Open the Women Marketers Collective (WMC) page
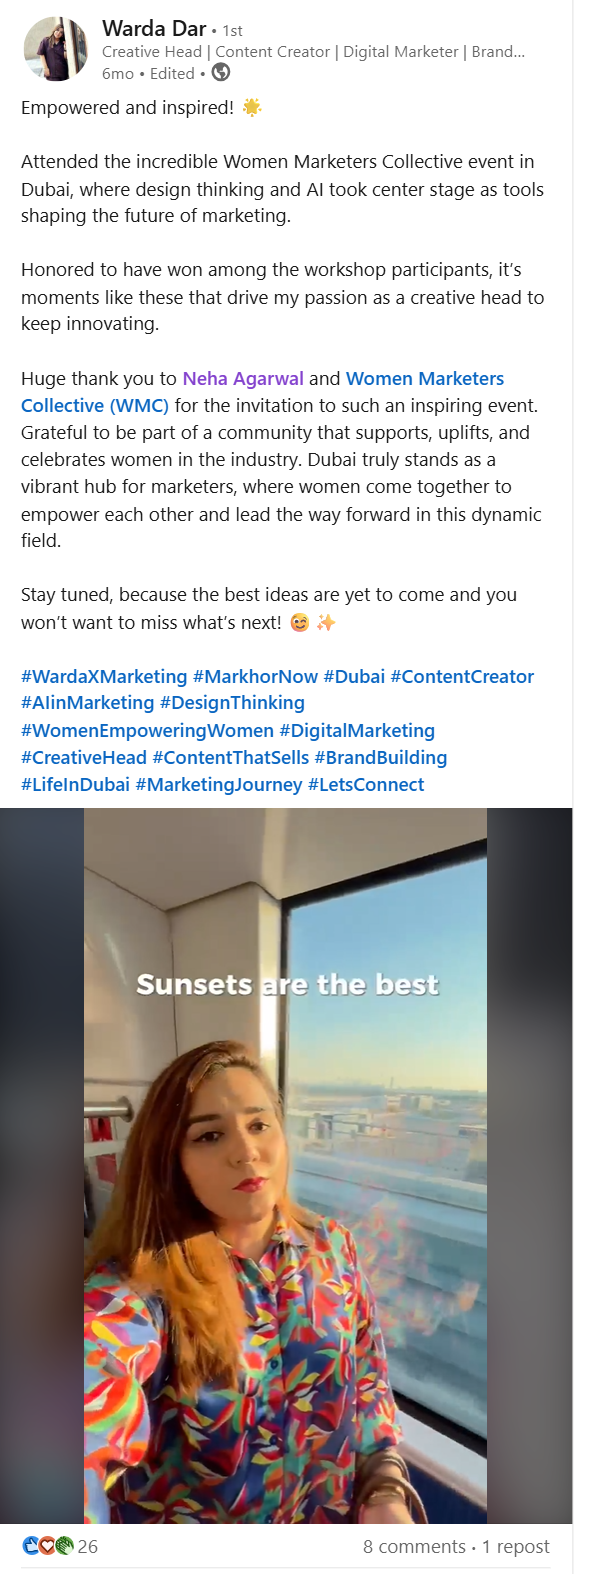The image size is (590, 1574). 262,392
